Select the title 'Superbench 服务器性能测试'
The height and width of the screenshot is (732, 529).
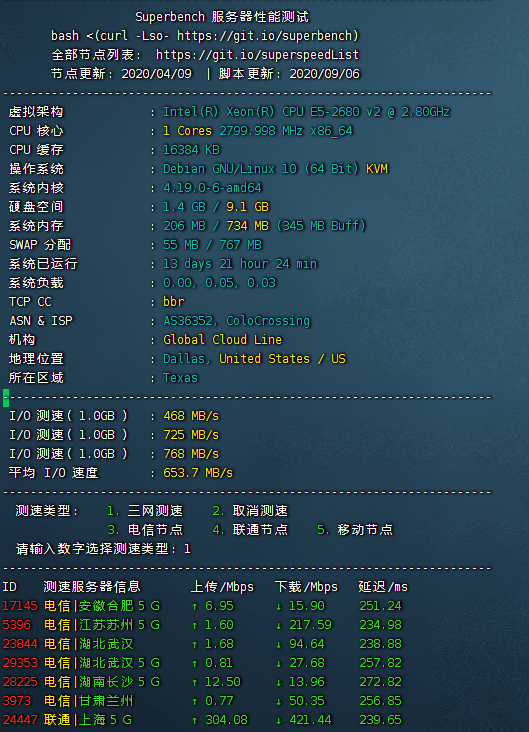point(222,17)
